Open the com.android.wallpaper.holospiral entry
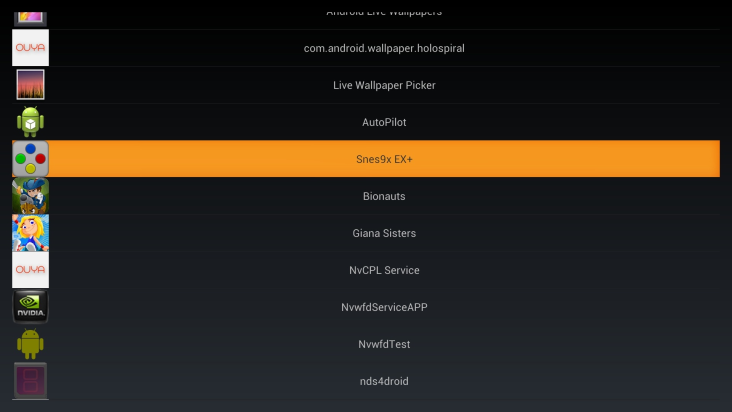The height and width of the screenshot is (412, 732). 384,48
